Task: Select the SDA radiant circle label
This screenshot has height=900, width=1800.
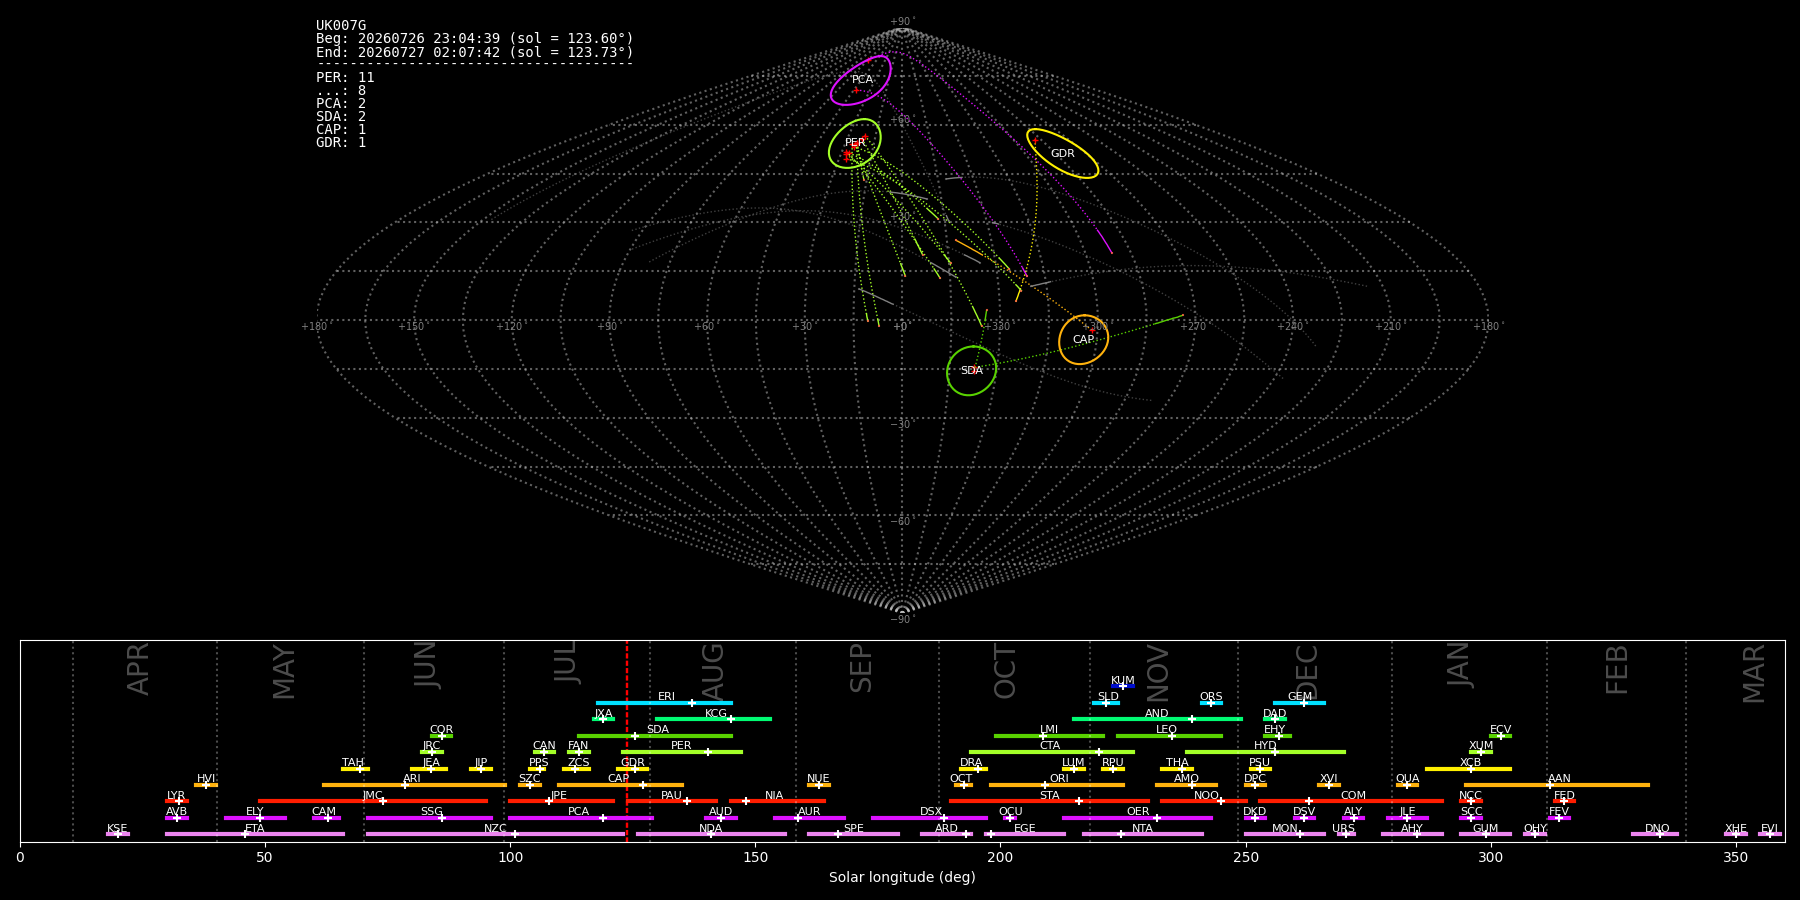Action: (x=972, y=371)
